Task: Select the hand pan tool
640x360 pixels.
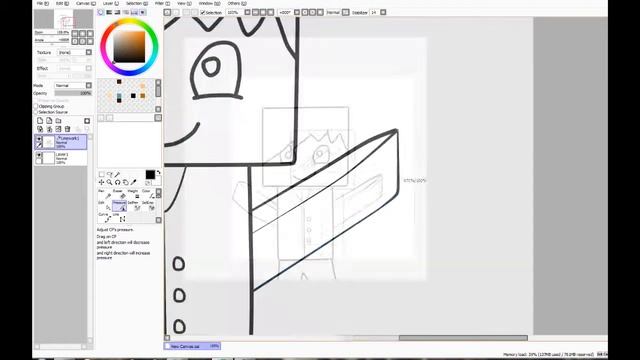Action: tap(126, 182)
